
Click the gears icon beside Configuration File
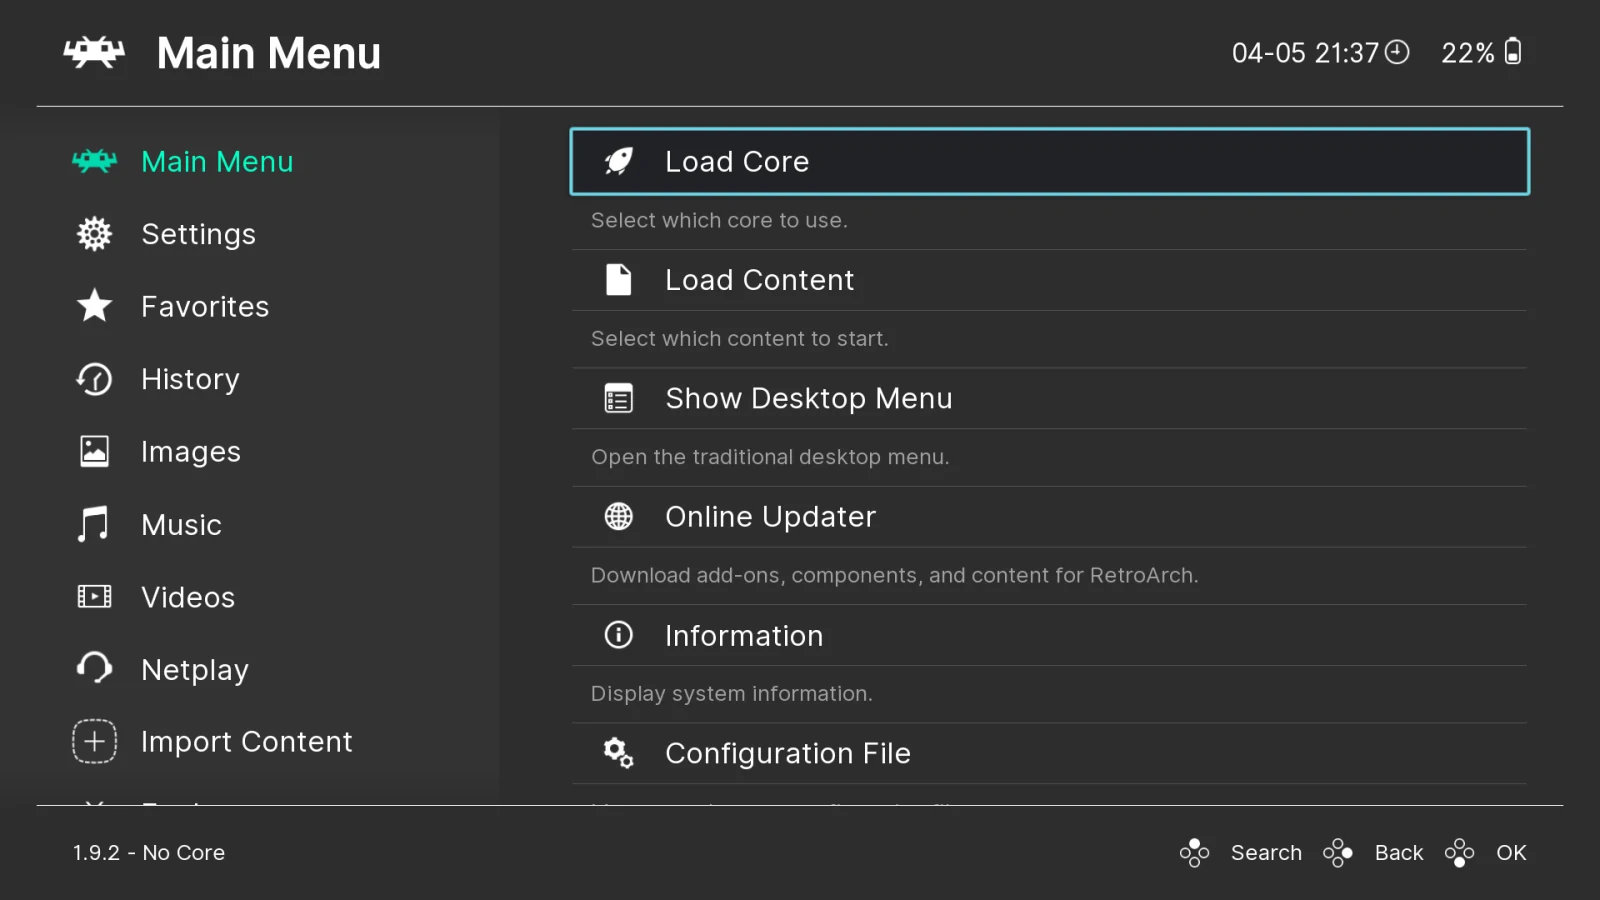tap(618, 753)
